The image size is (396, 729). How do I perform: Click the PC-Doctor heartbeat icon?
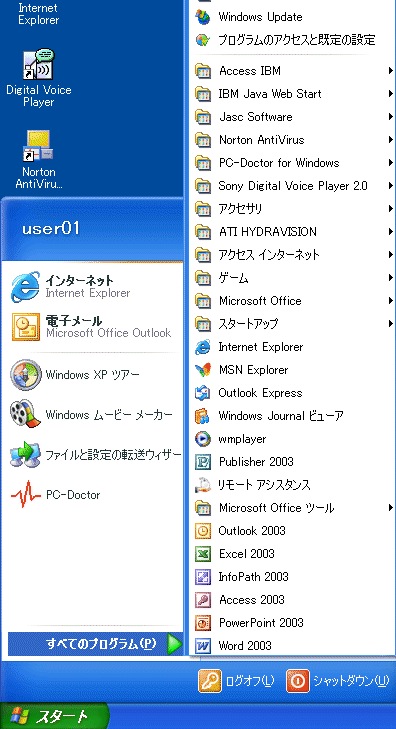click(x=25, y=495)
